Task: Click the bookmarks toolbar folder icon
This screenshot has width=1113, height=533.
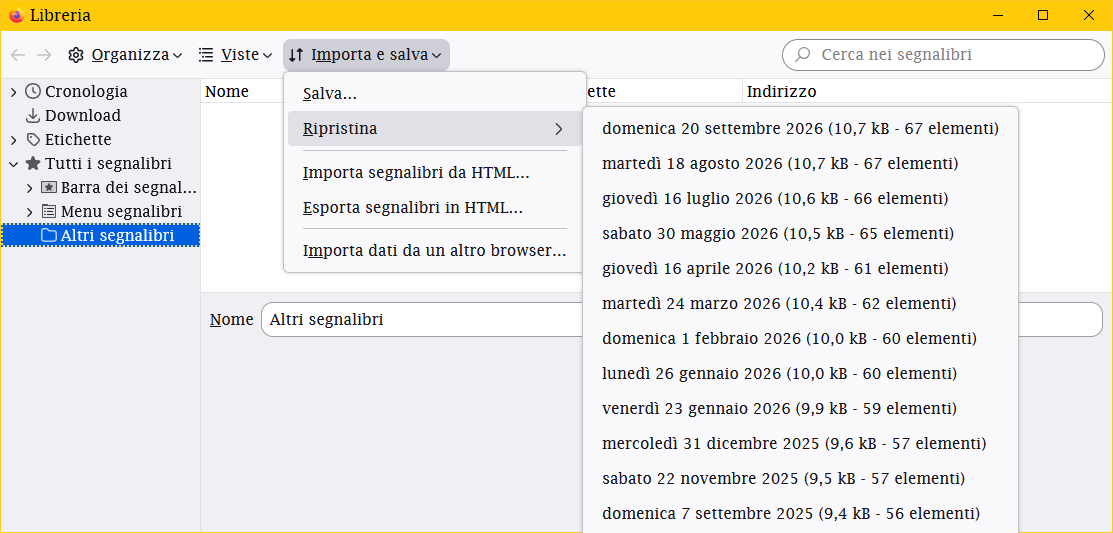Action: (49, 188)
